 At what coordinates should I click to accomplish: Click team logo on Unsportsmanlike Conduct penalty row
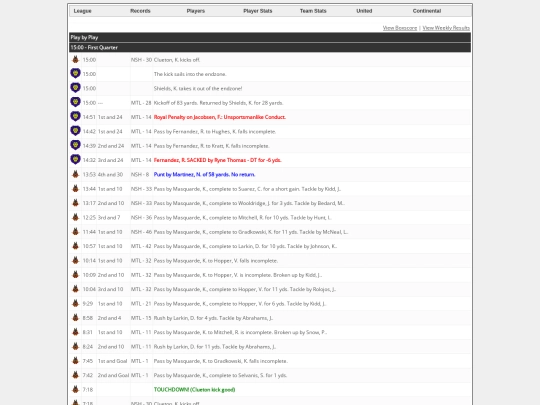pyautogui.click(x=75, y=117)
